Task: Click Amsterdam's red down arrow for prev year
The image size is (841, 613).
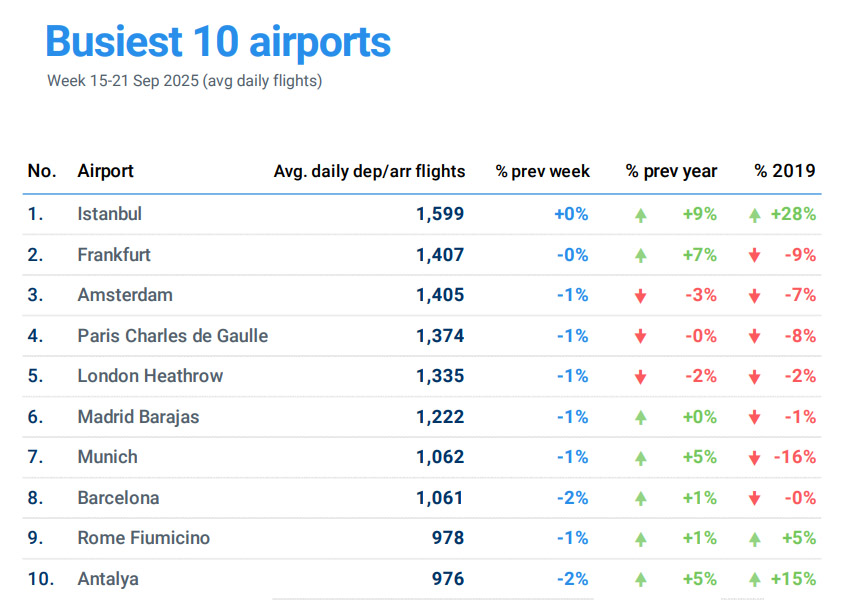Action: pos(641,296)
